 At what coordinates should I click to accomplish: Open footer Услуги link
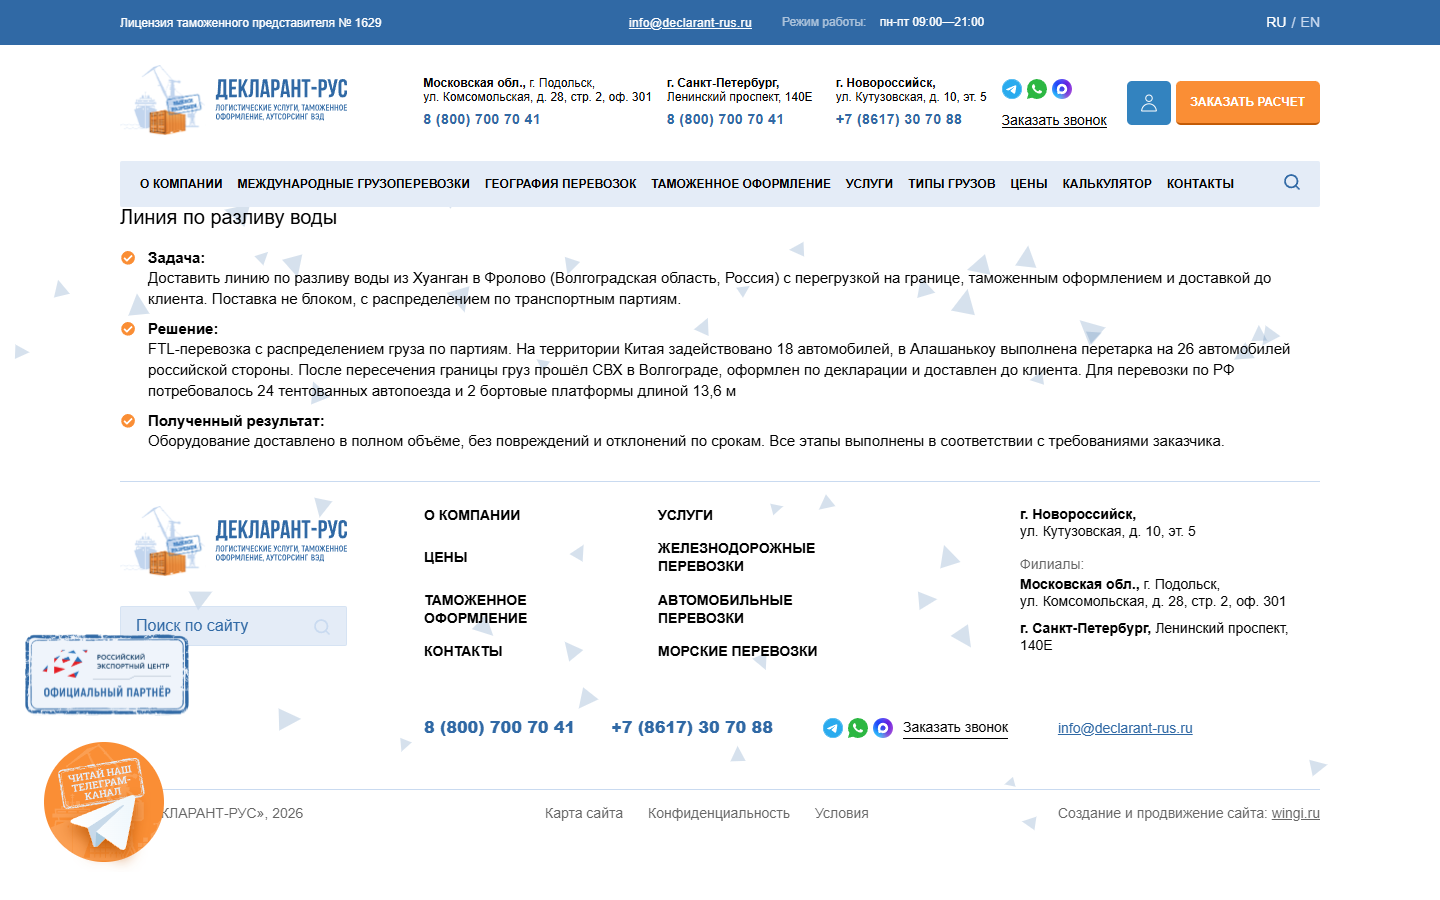685,515
